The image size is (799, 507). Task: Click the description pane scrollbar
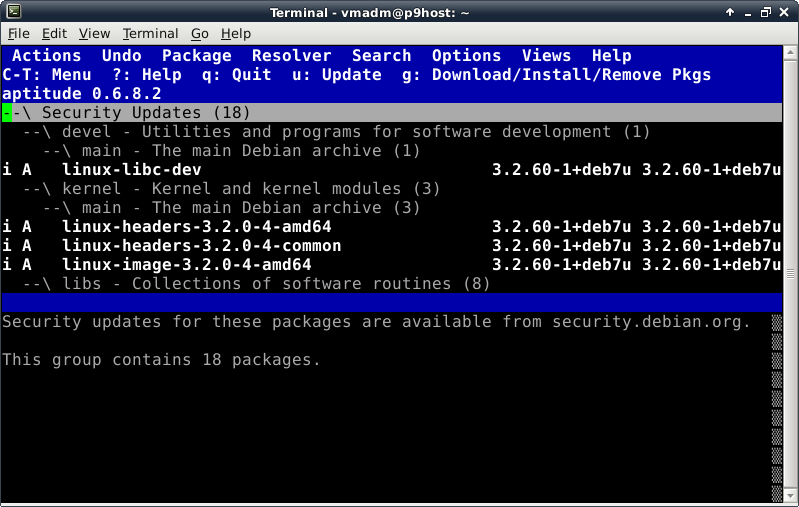pos(777,400)
